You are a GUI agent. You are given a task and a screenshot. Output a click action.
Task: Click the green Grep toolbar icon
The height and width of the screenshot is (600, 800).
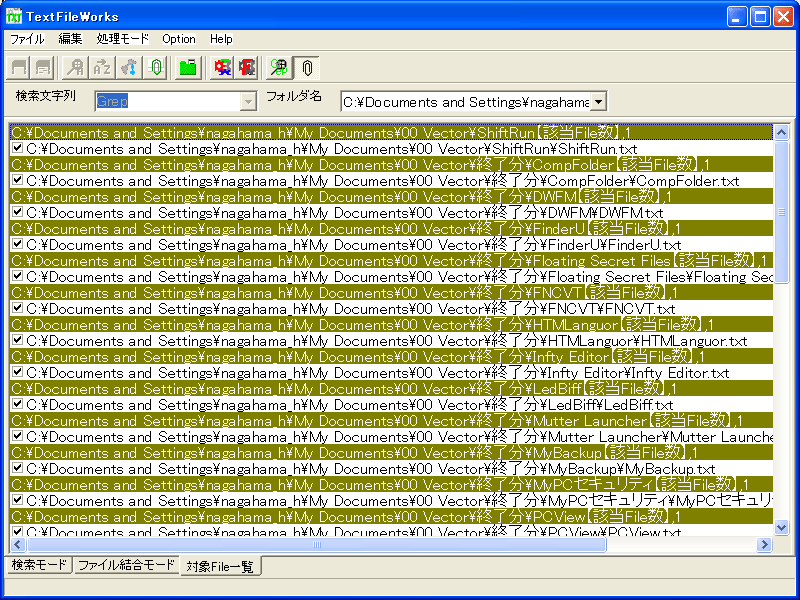279,68
